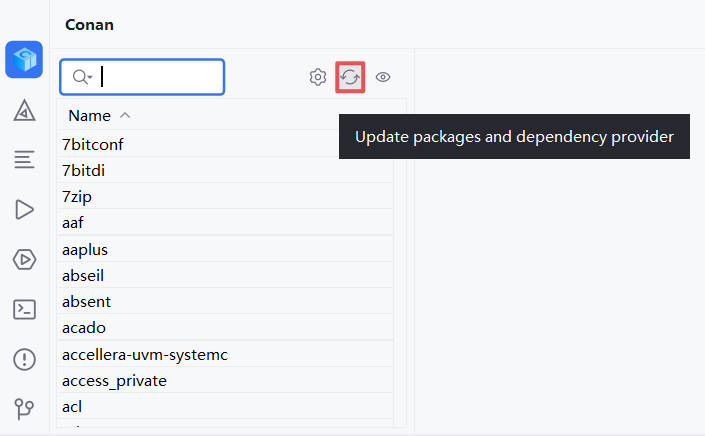The height and width of the screenshot is (436, 705).
Task: Toggle the eye visibility icon
Action: click(x=383, y=77)
